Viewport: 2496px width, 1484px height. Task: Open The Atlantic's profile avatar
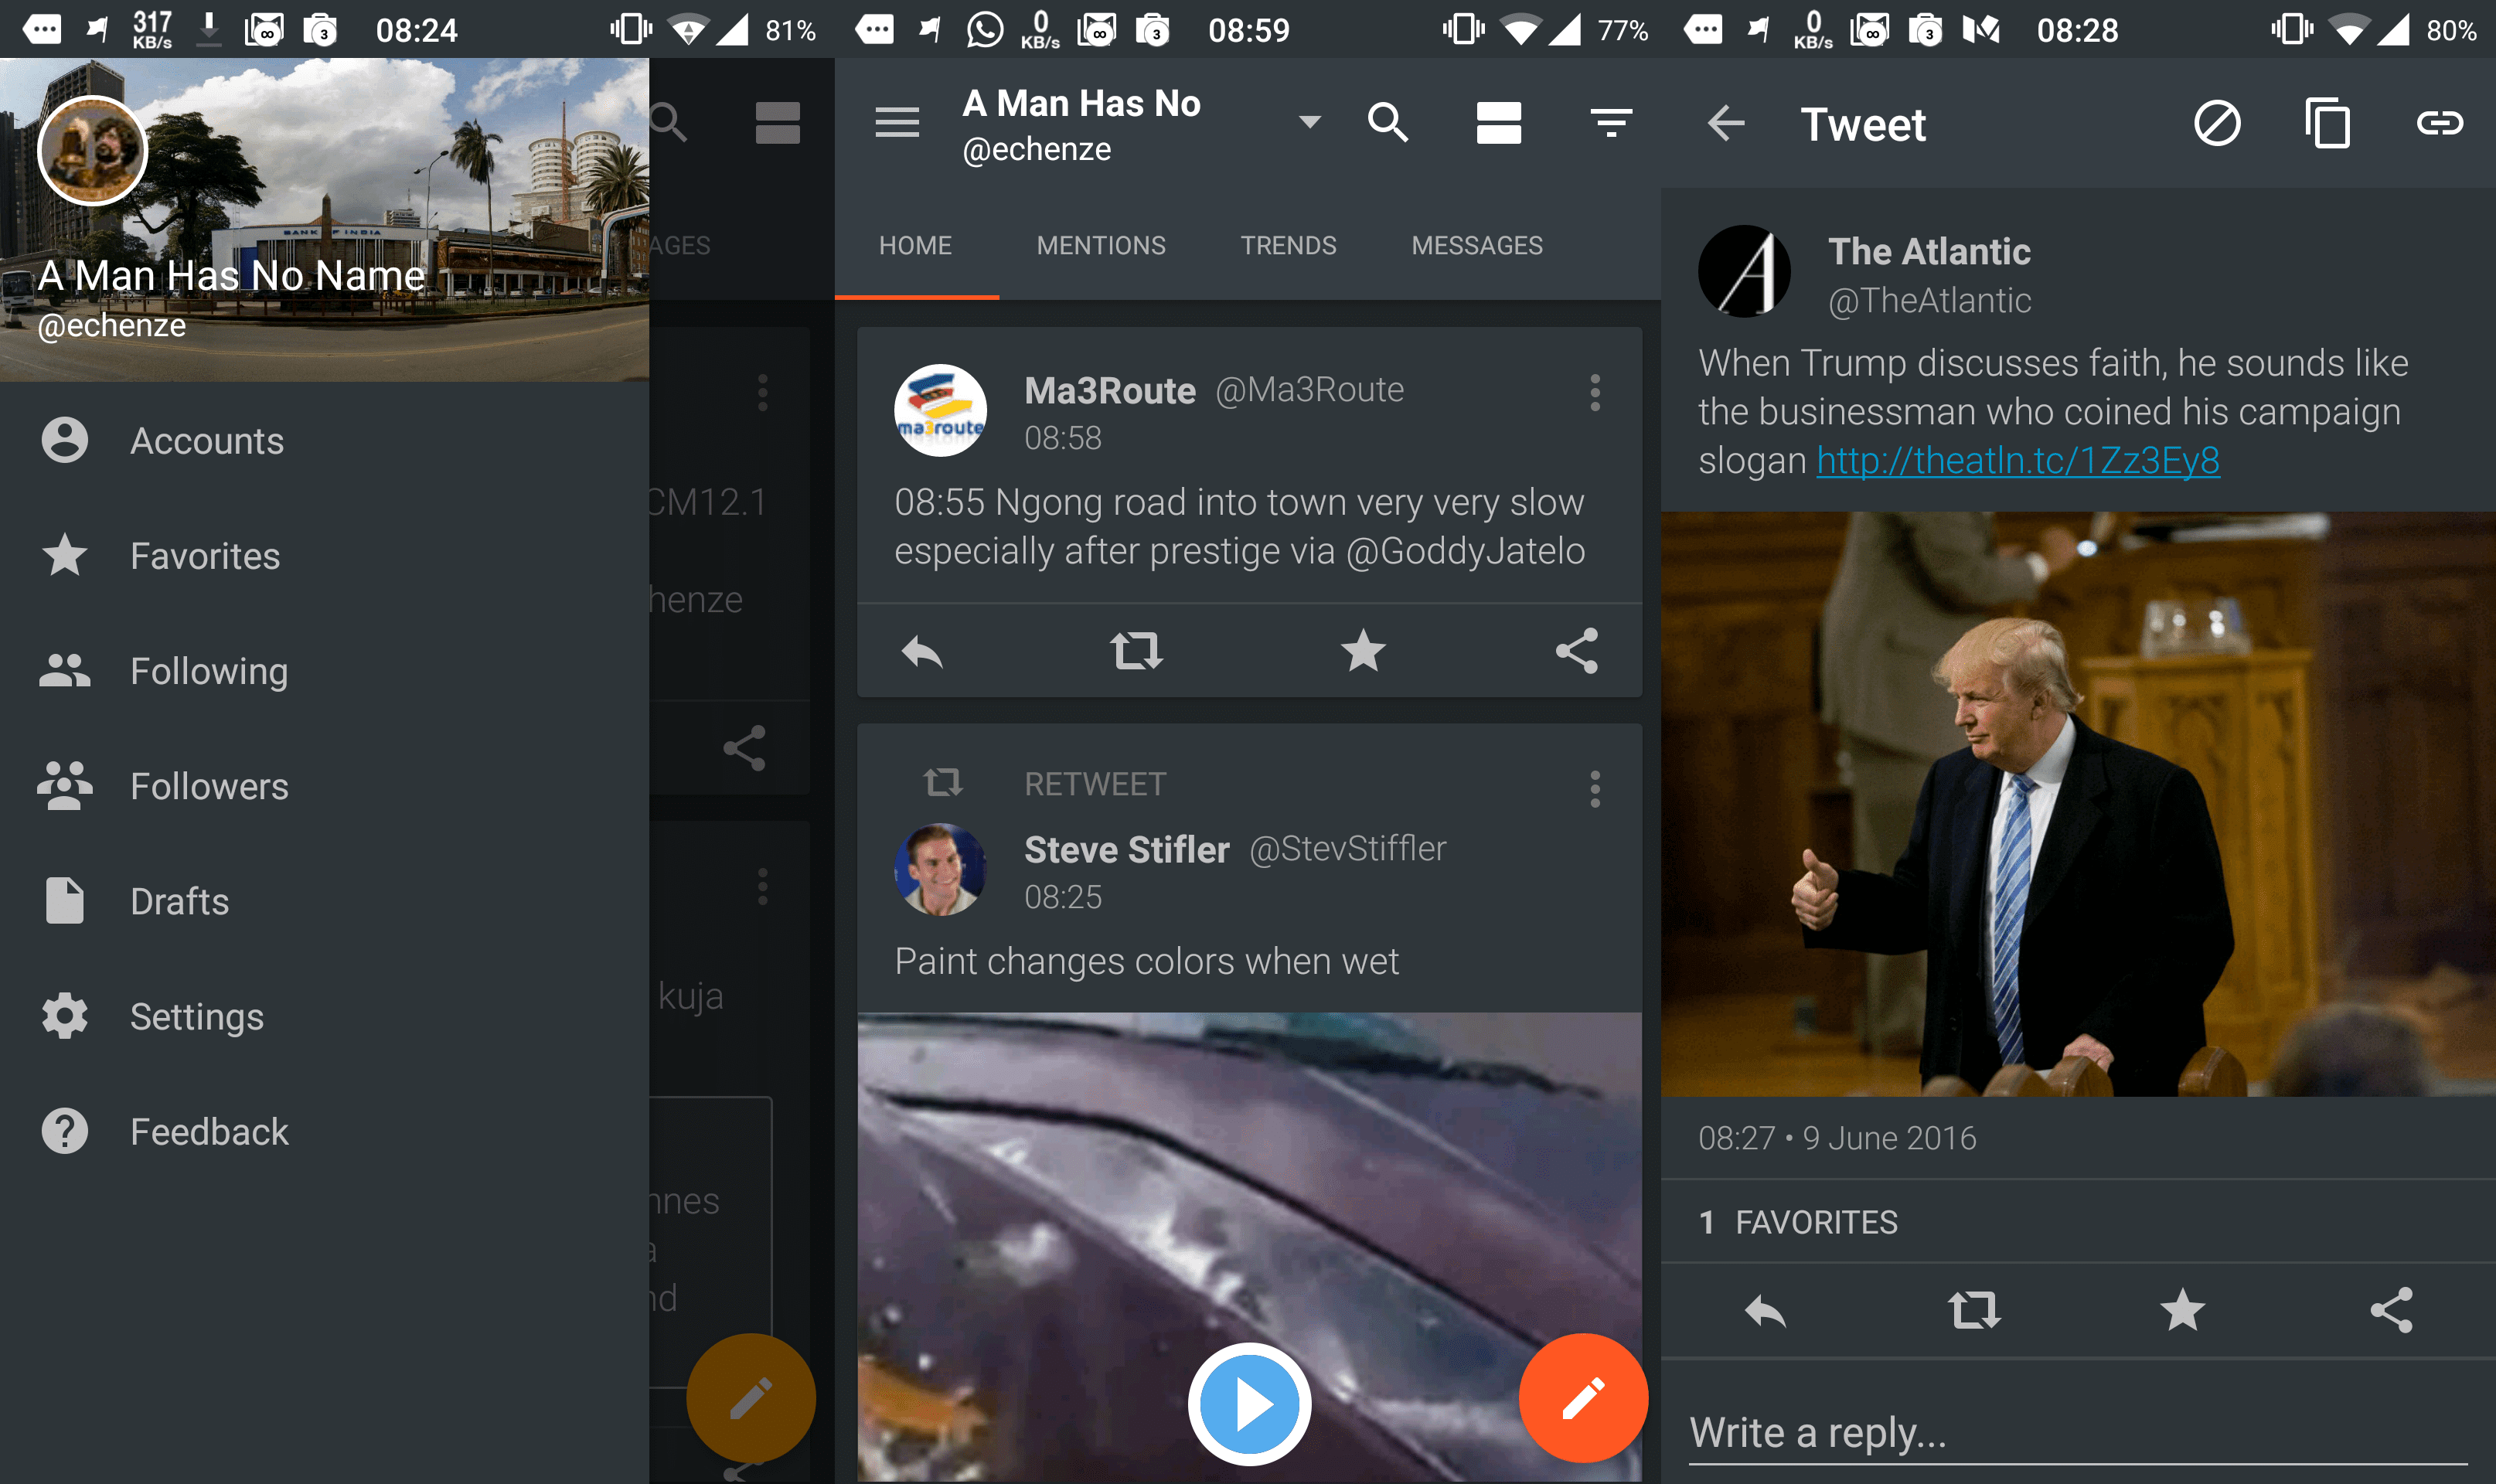click(1744, 271)
